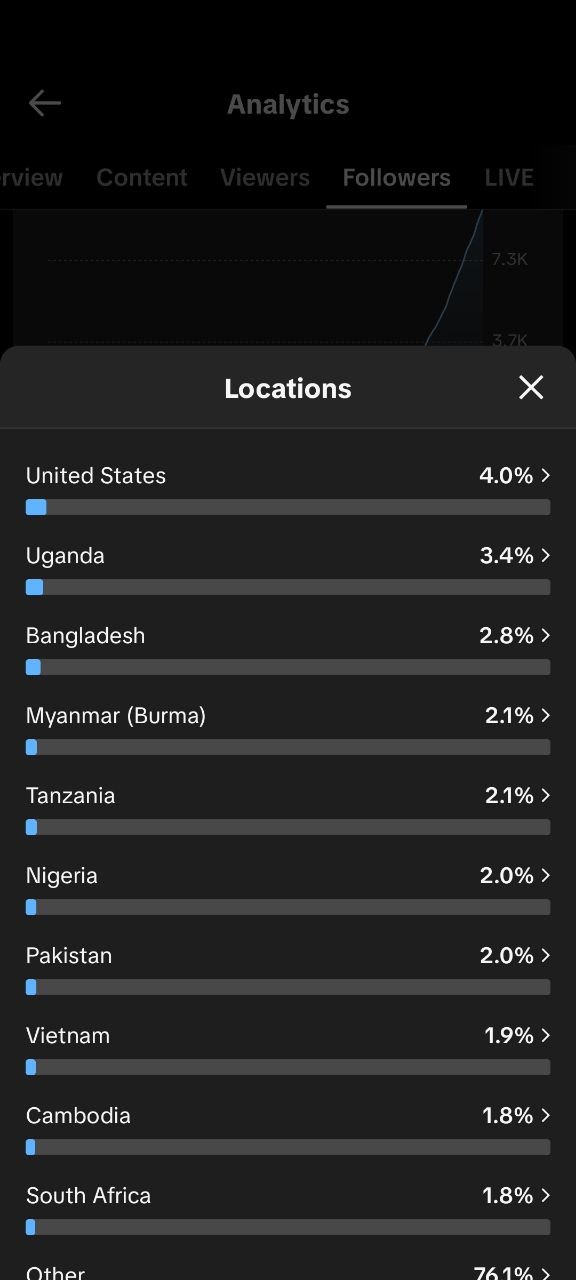Viewport: 576px width, 1280px height.
Task: Expand United States chevron arrow
Action: 546,476
